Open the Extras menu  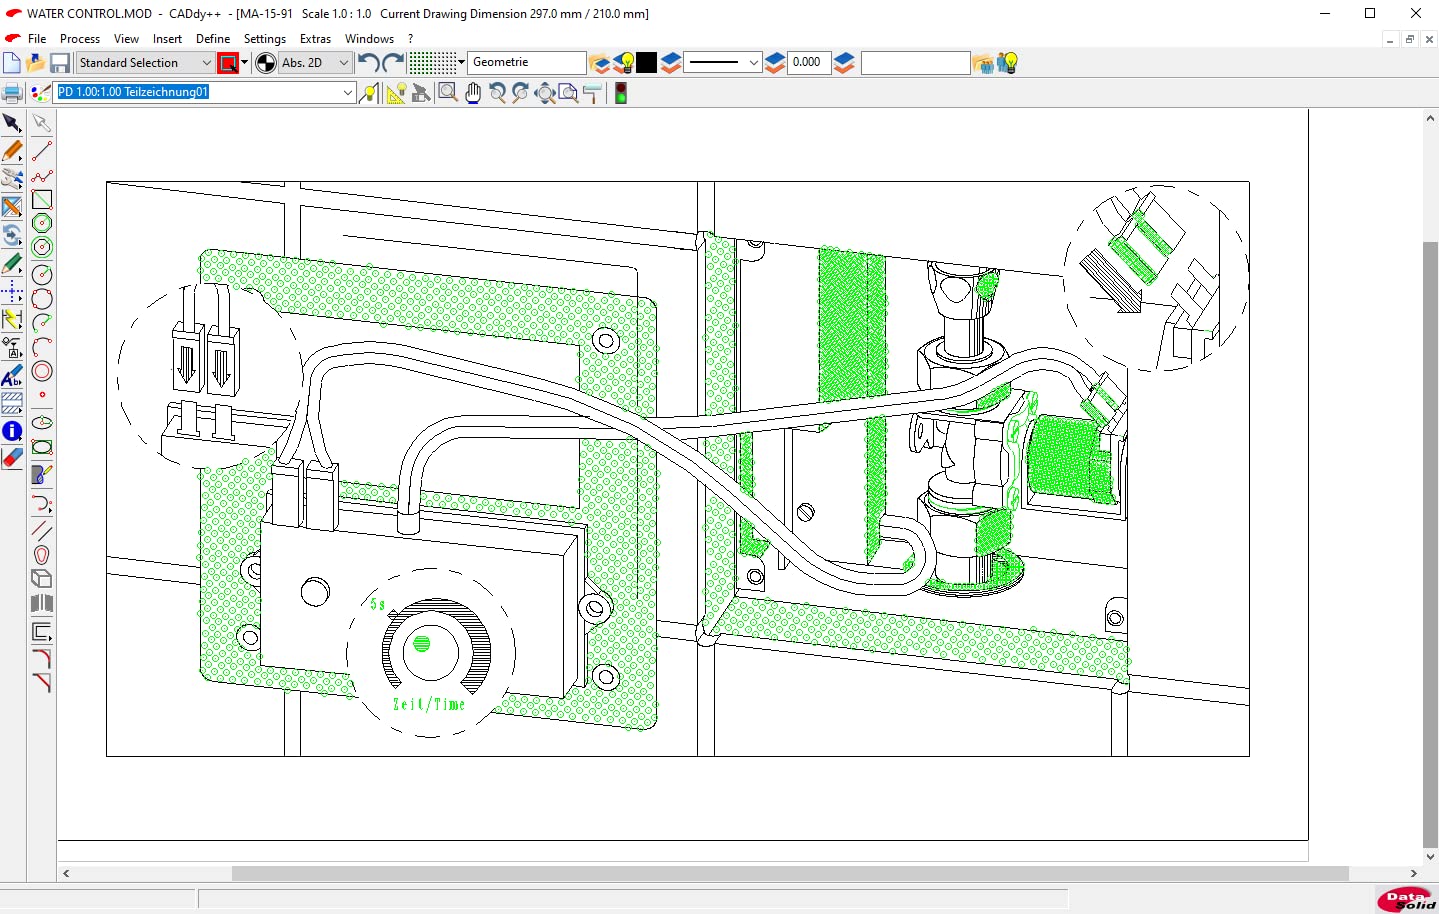pyautogui.click(x=315, y=39)
